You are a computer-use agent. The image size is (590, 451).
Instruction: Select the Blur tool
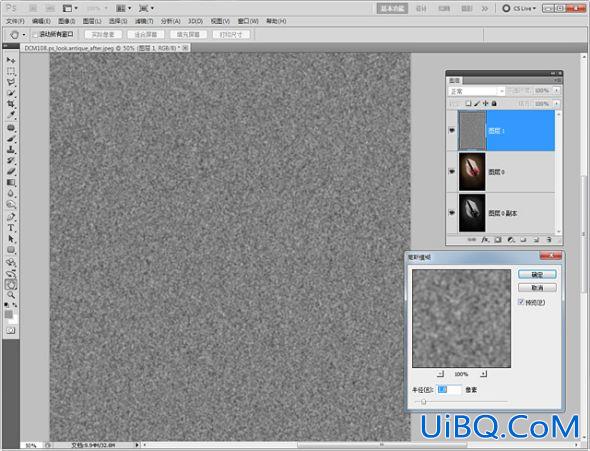click(x=11, y=194)
